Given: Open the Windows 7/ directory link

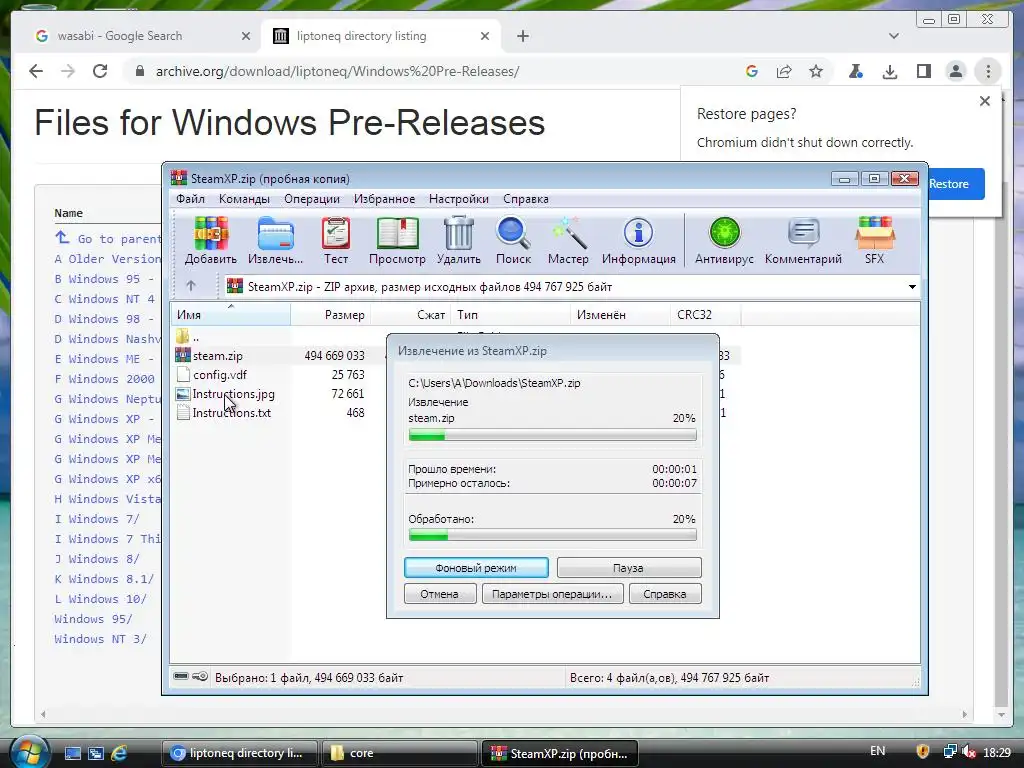Looking at the screenshot, I should point(97,519).
